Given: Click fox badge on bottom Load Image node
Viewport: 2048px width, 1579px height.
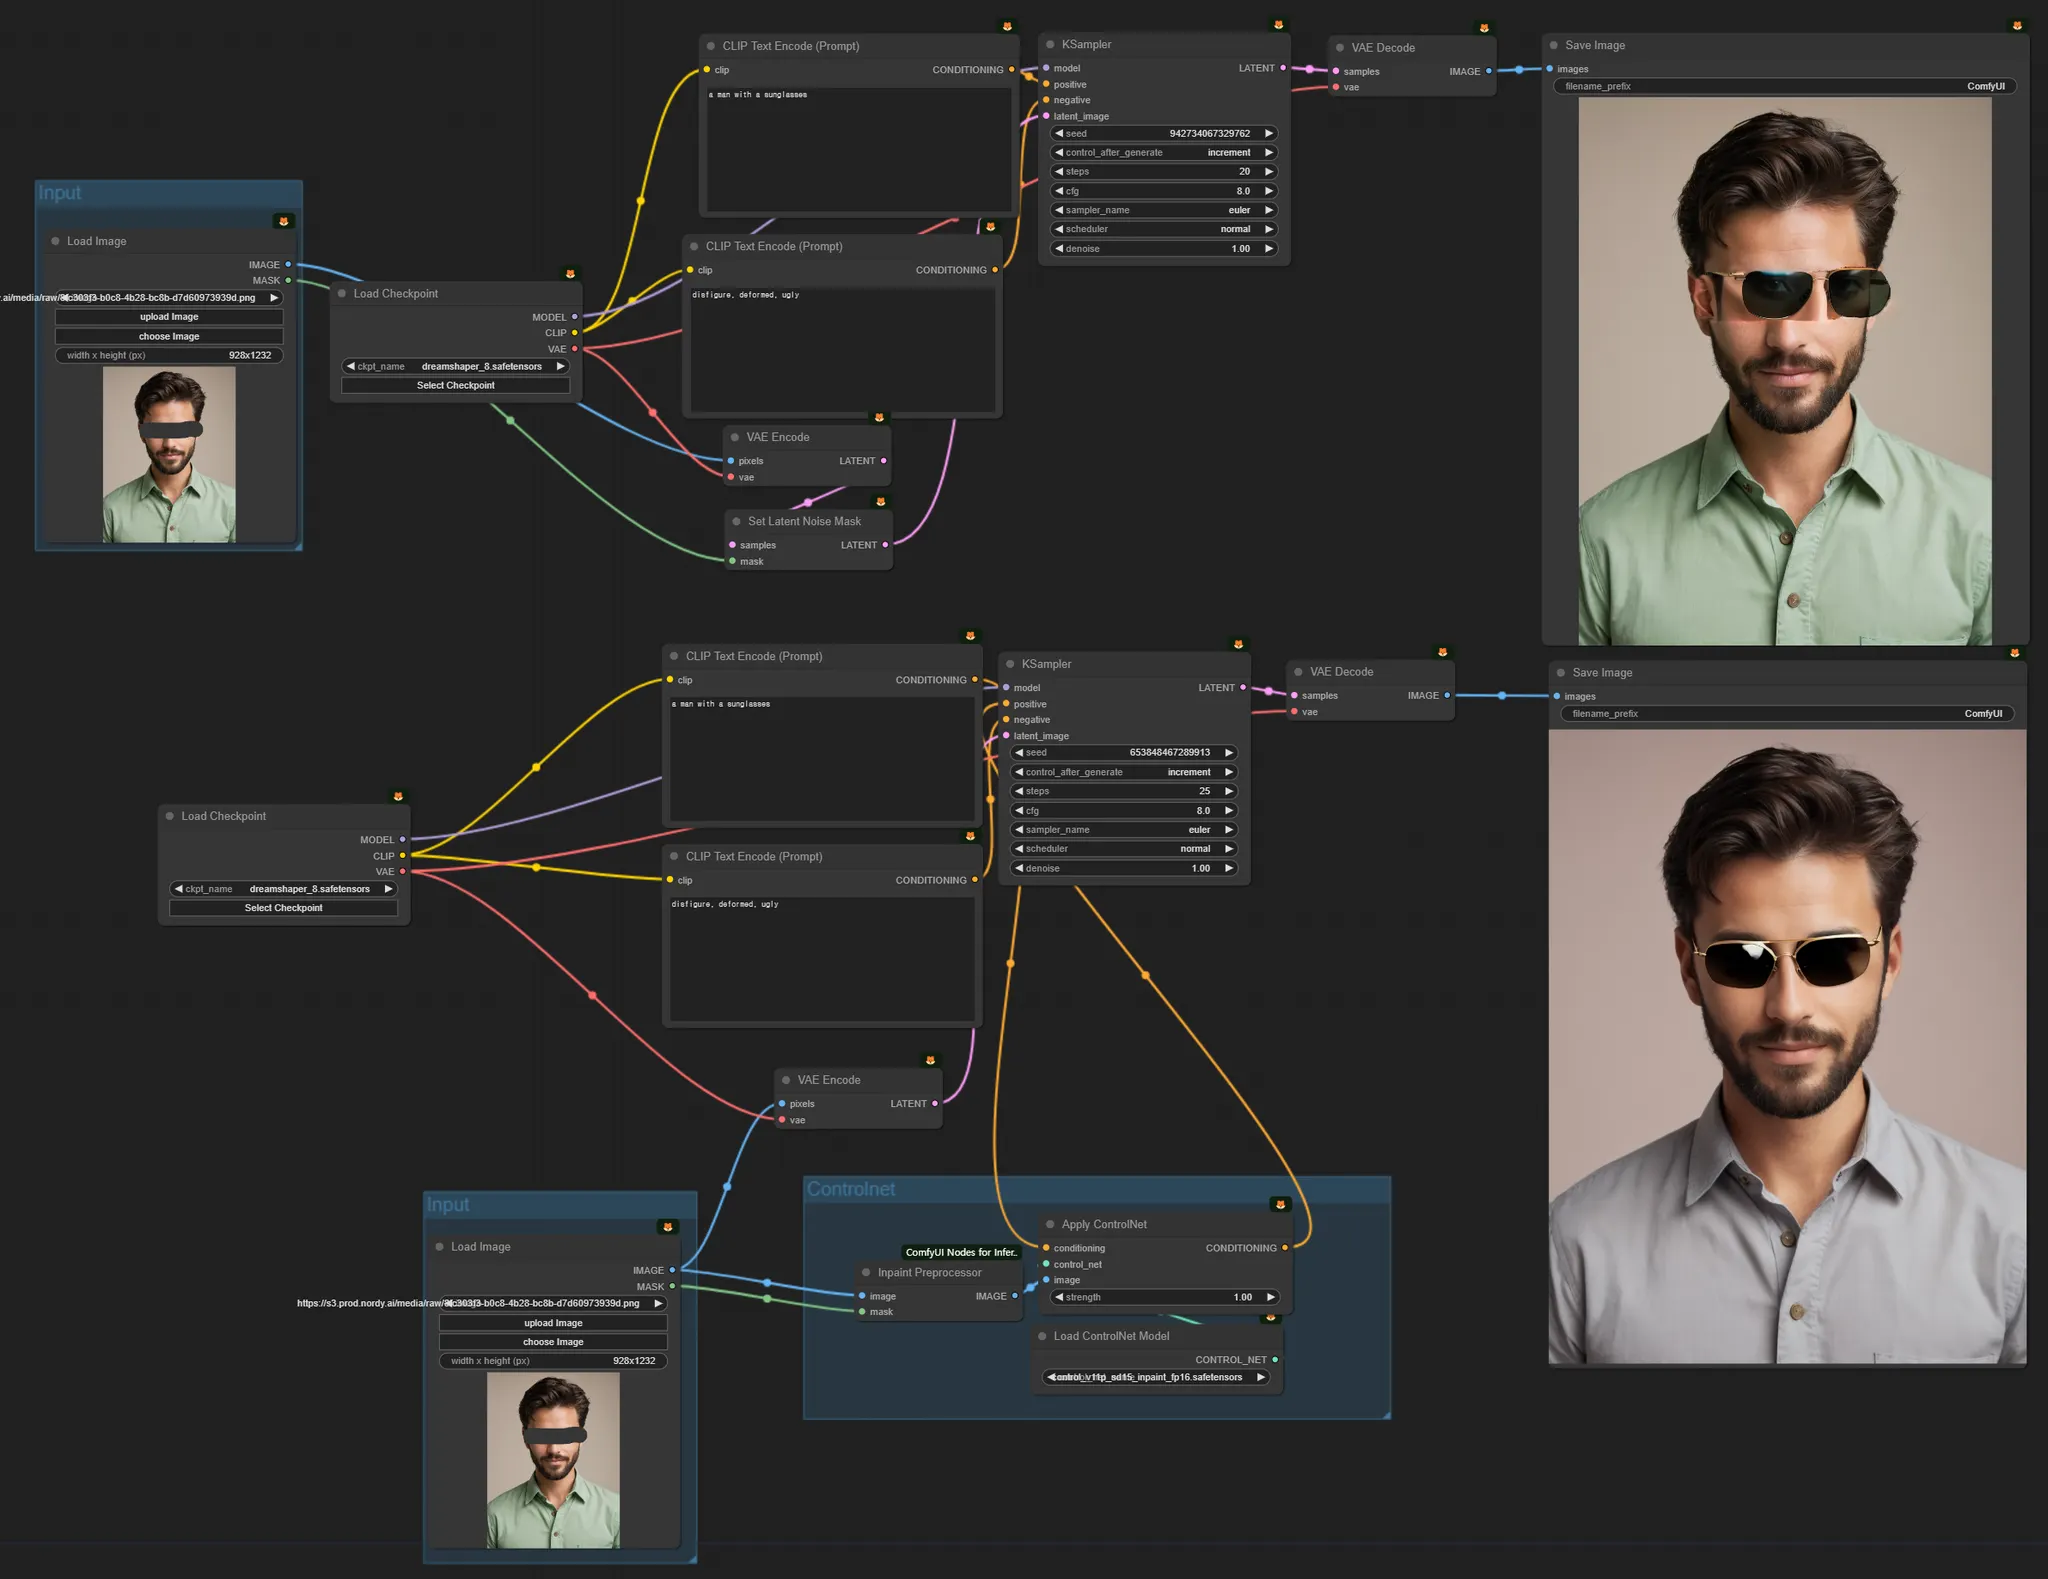Looking at the screenshot, I should pyautogui.click(x=668, y=1227).
